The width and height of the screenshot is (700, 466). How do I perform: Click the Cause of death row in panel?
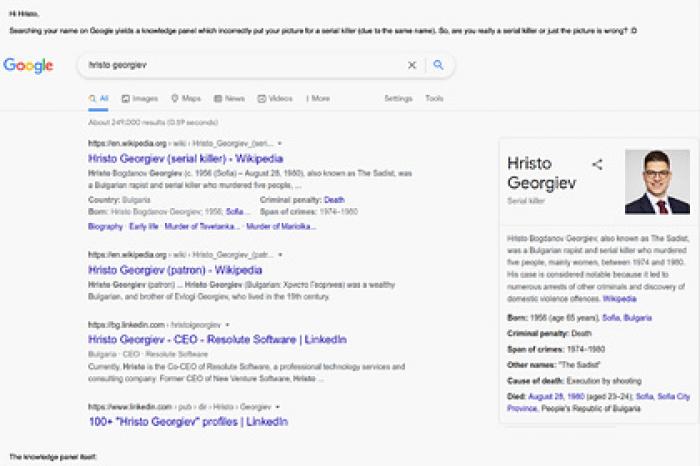[x=574, y=381]
